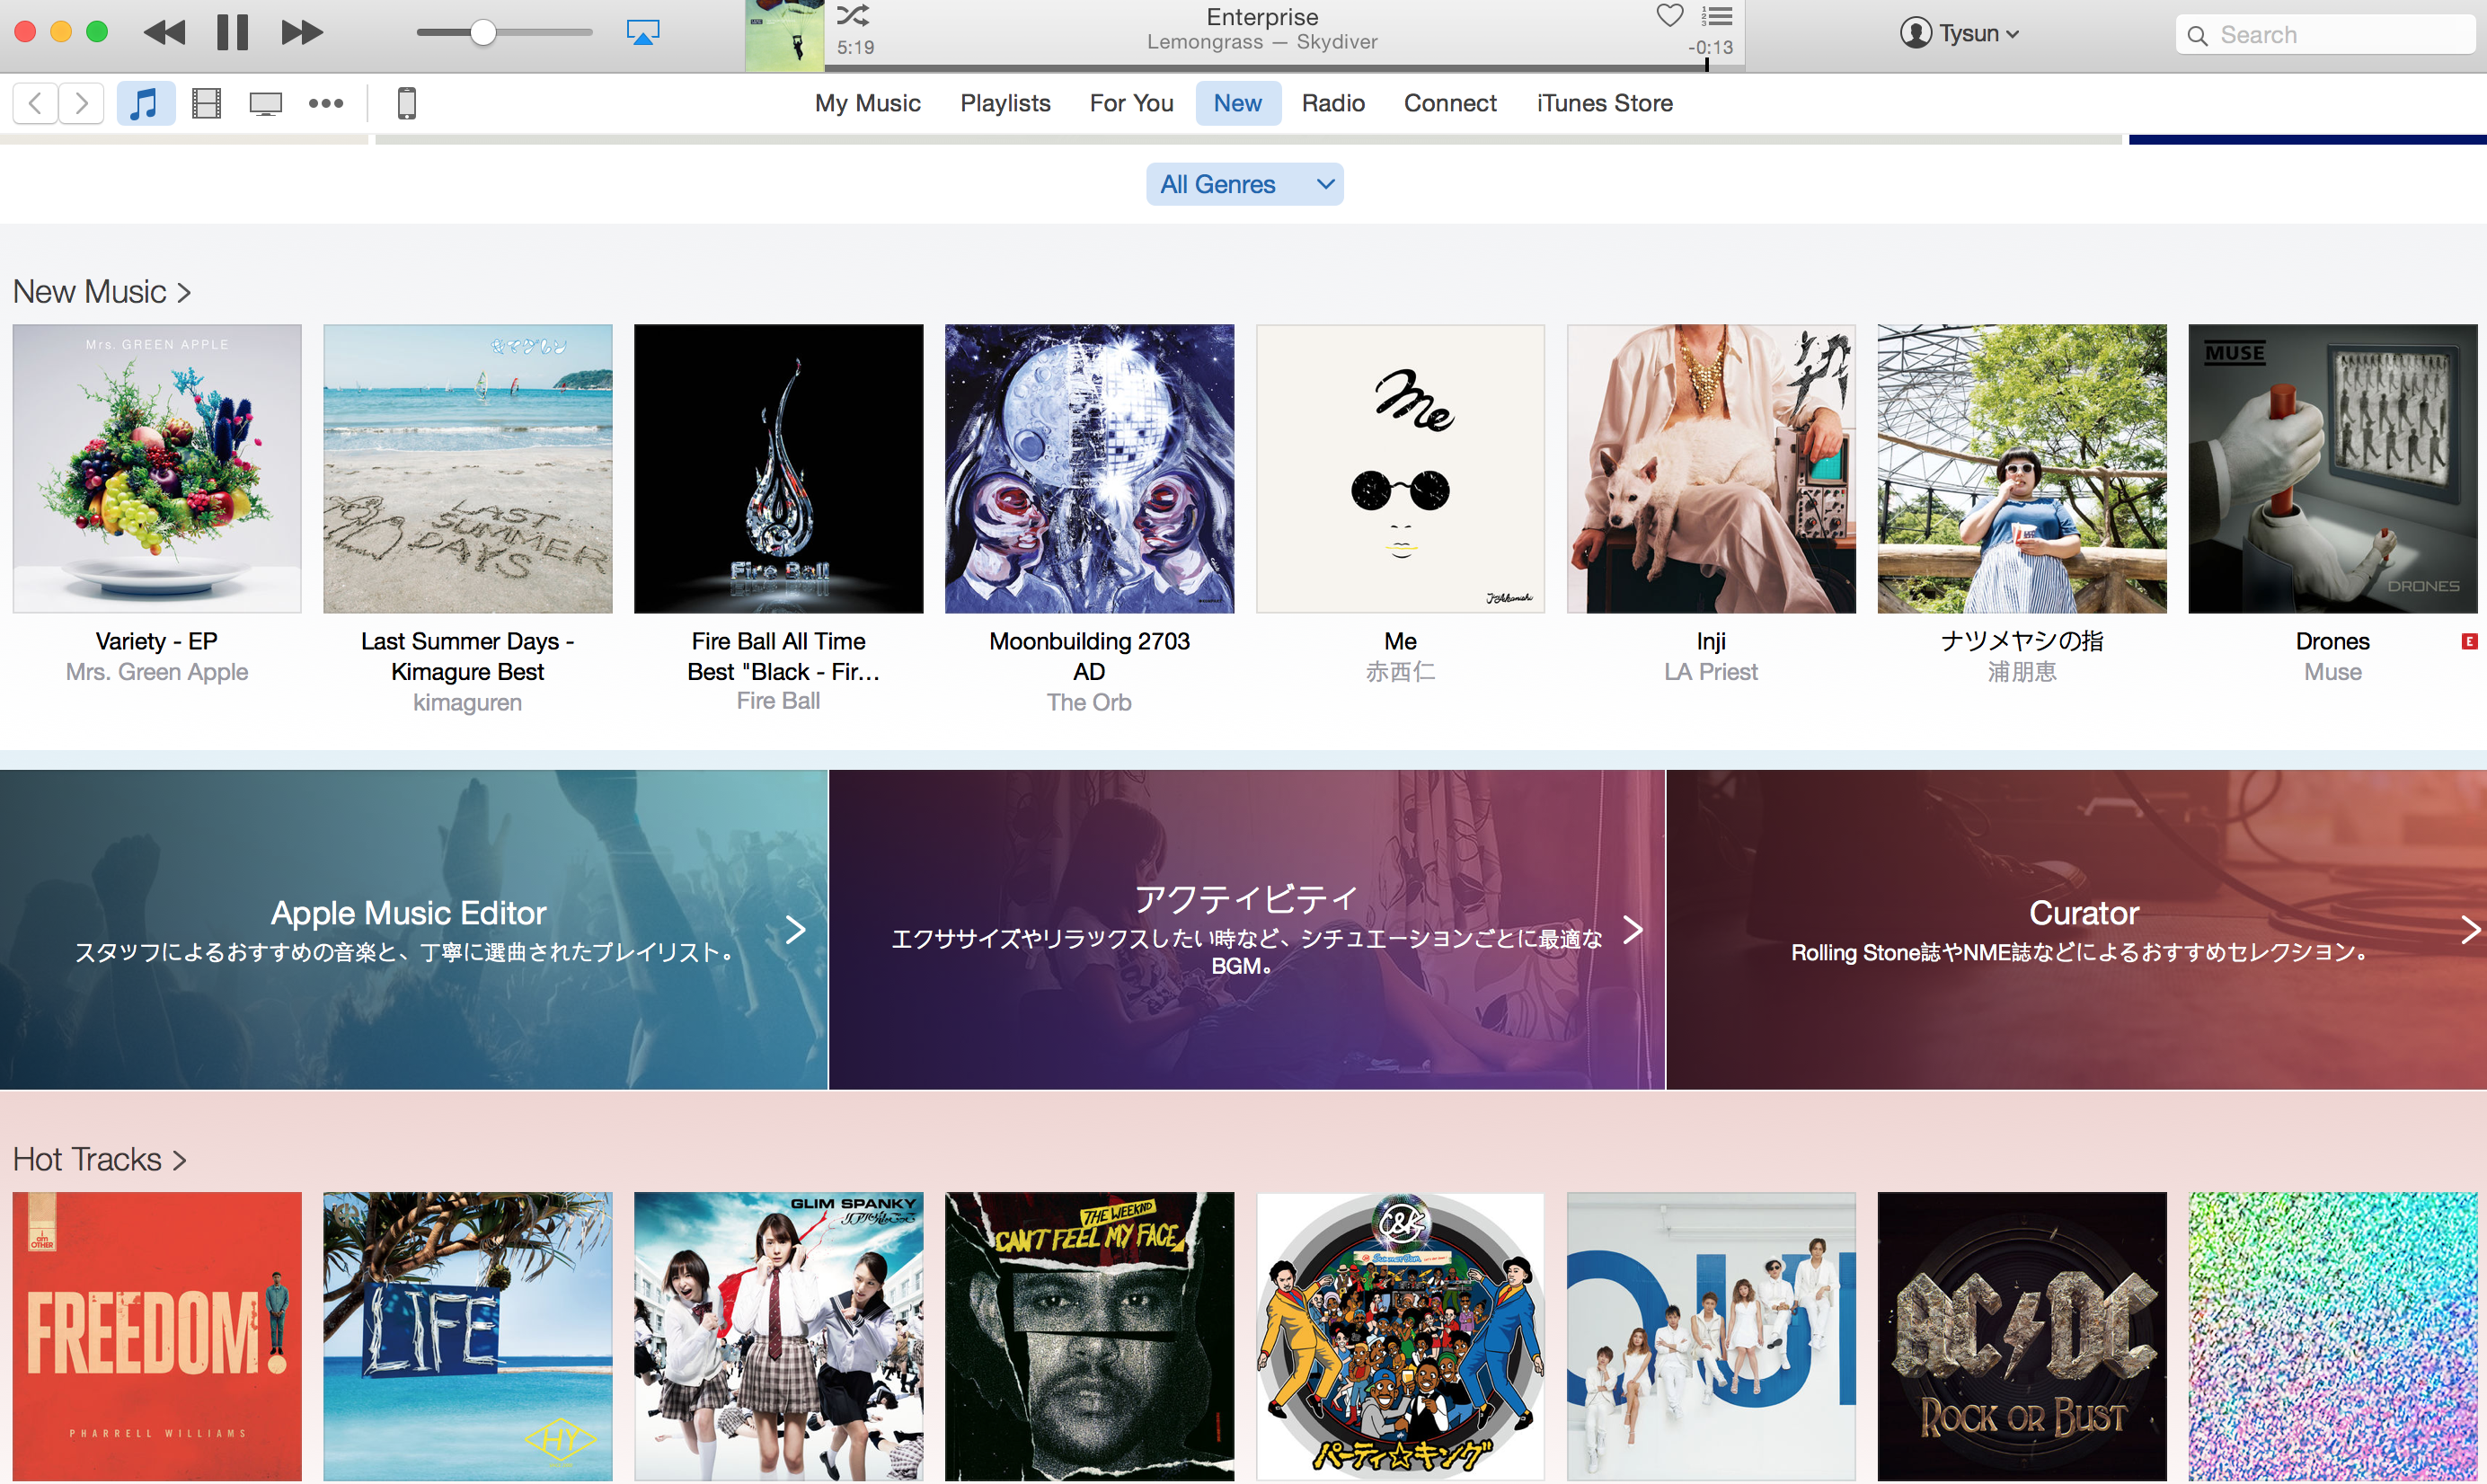This screenshot has height=1484, width=2487.
Task: Open the white-outfit group album cover
Action: tap(1711, 1336)
